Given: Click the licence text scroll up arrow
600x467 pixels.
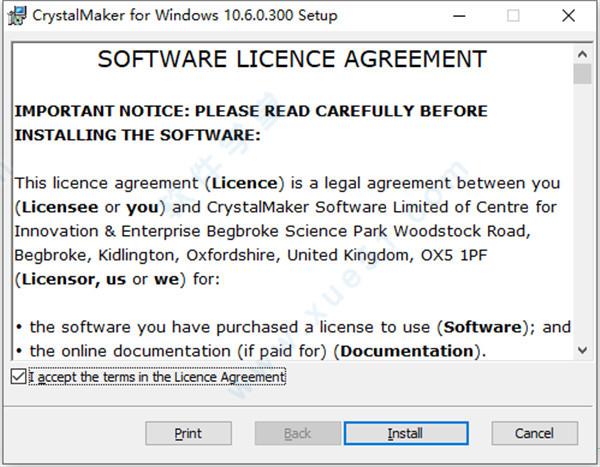Looking at the screenshot, I should coord(582,54).
